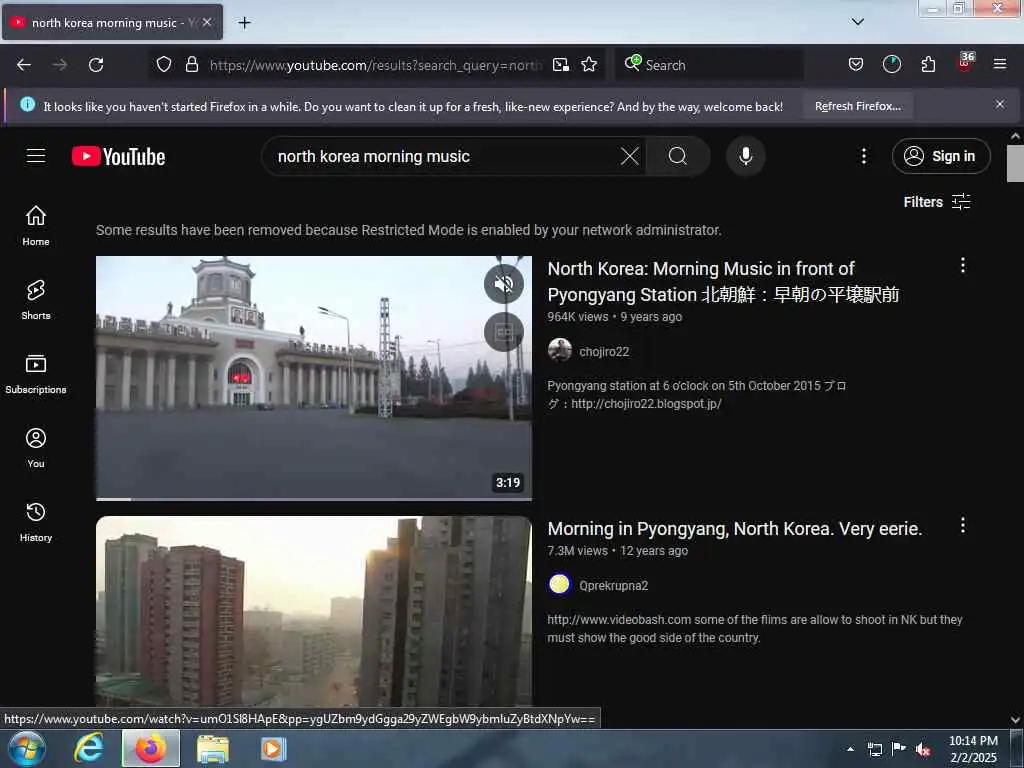The height and width of the screenshot is (768, 1024).
Task: Open the Action Center flag icon
Action: pos(899,749)
